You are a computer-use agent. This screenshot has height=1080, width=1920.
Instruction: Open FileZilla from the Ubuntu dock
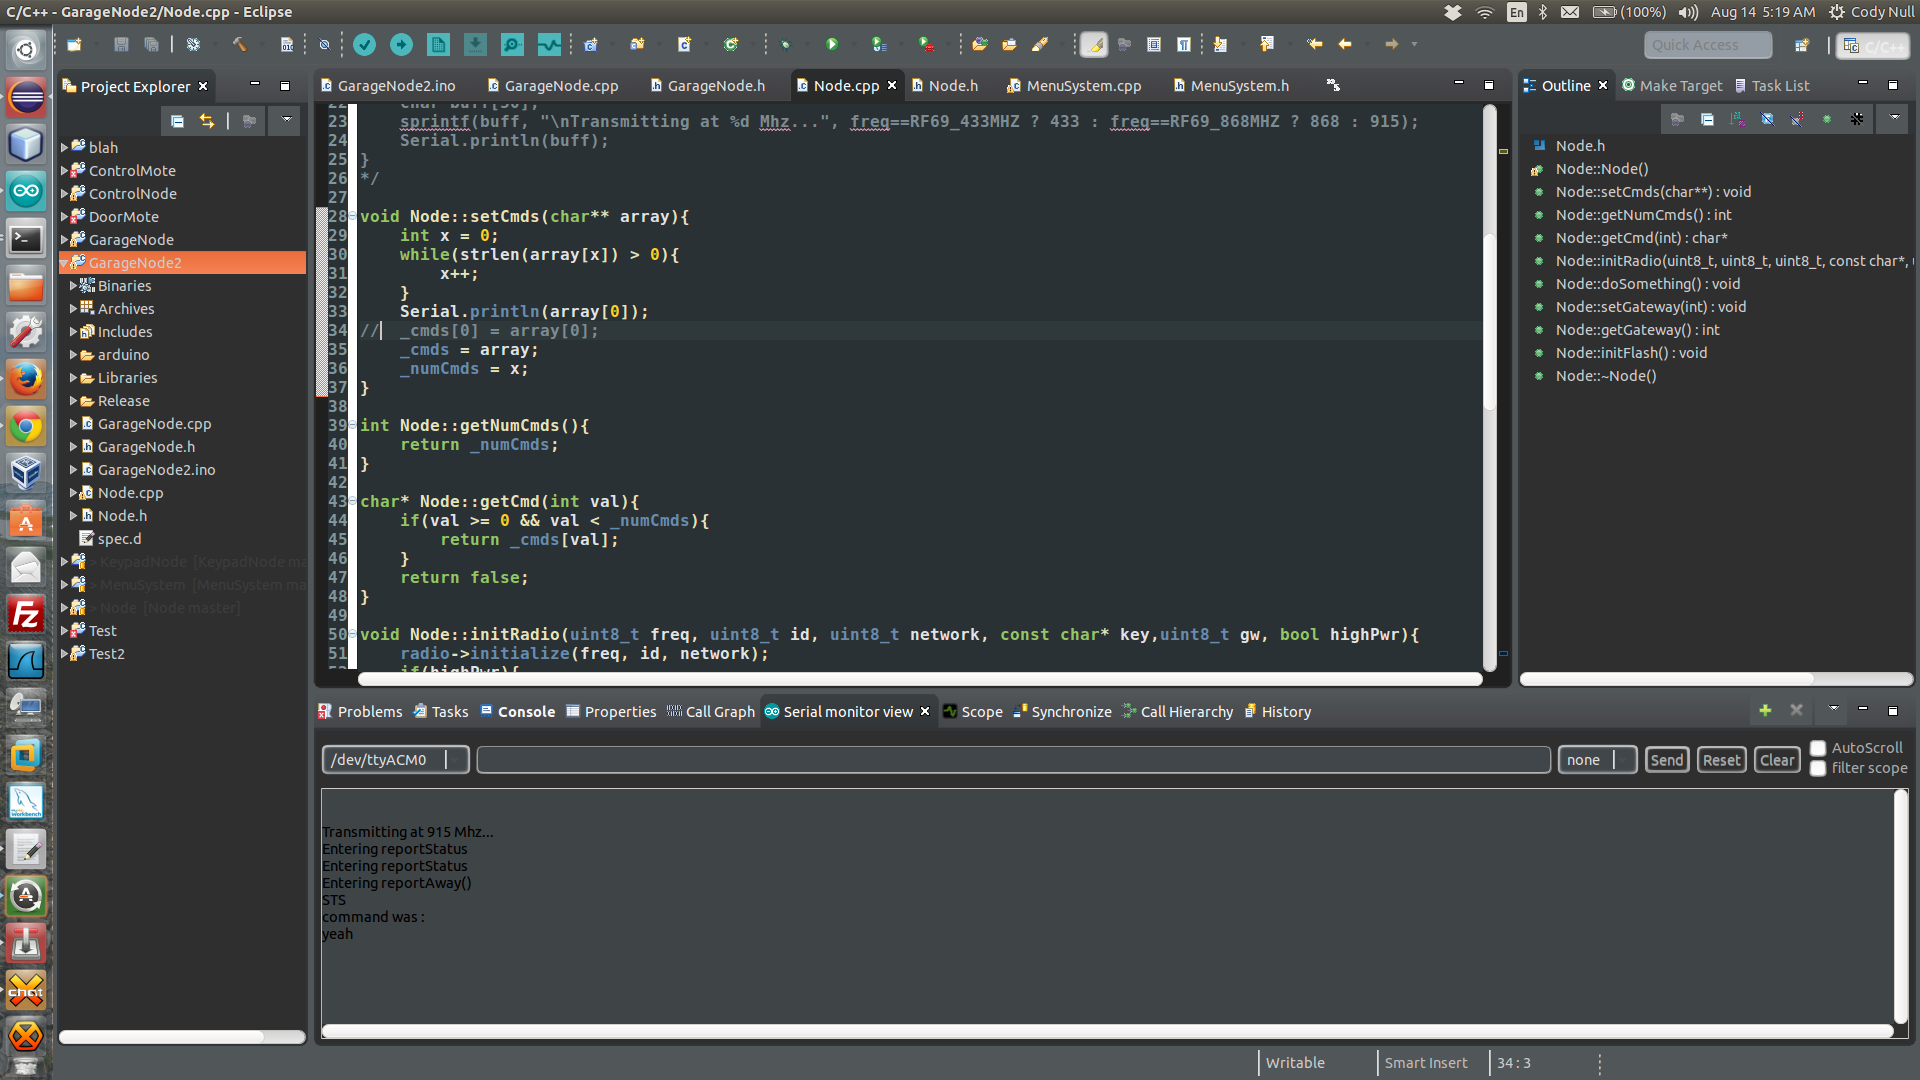(26, 614)
